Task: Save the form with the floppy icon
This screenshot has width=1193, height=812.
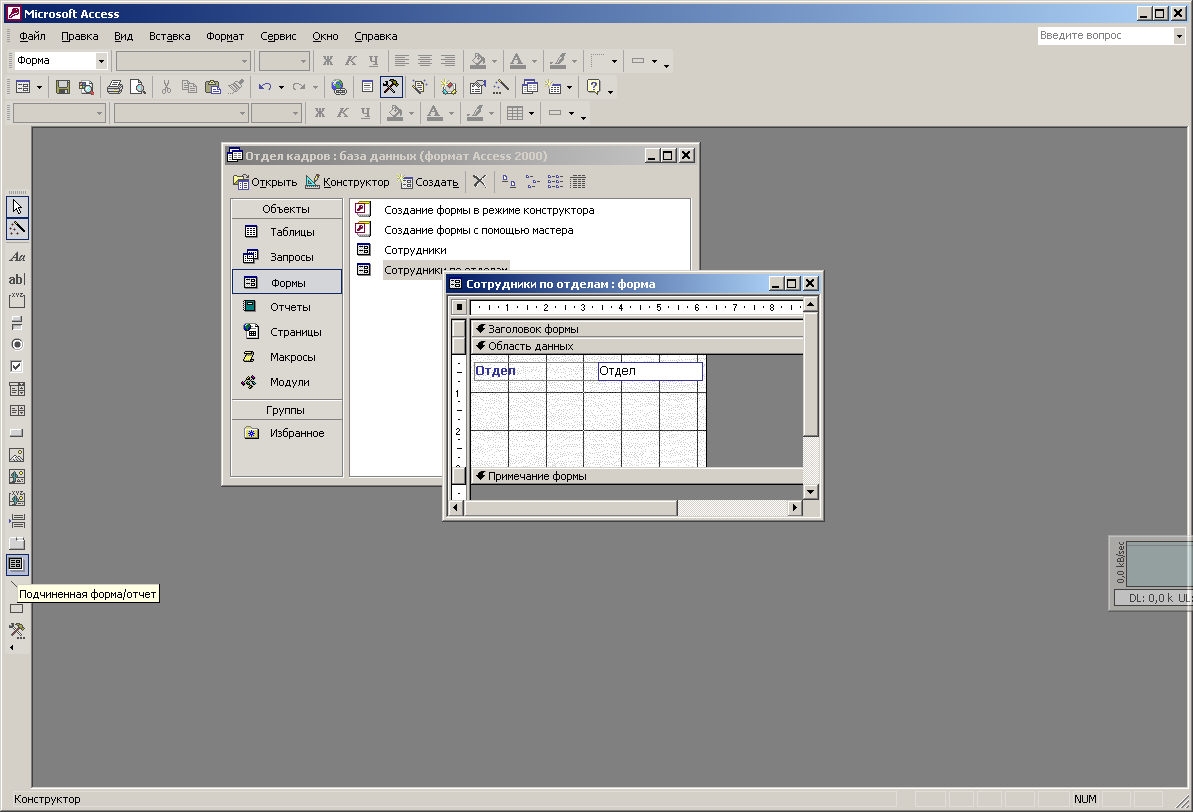Action: [x=63, y=87]
